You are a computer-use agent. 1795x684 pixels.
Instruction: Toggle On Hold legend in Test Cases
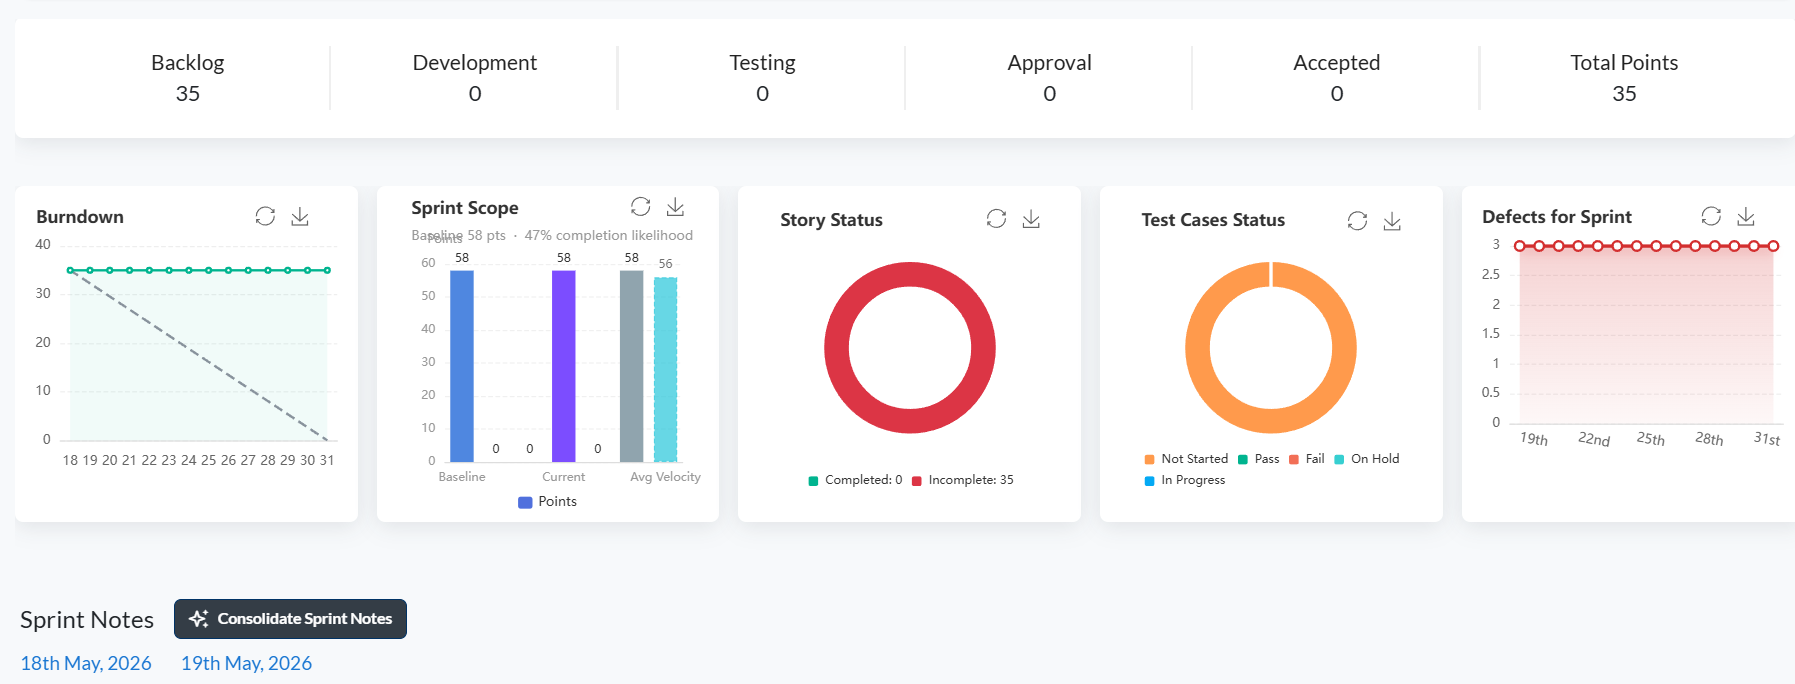tap(1367, 459)
